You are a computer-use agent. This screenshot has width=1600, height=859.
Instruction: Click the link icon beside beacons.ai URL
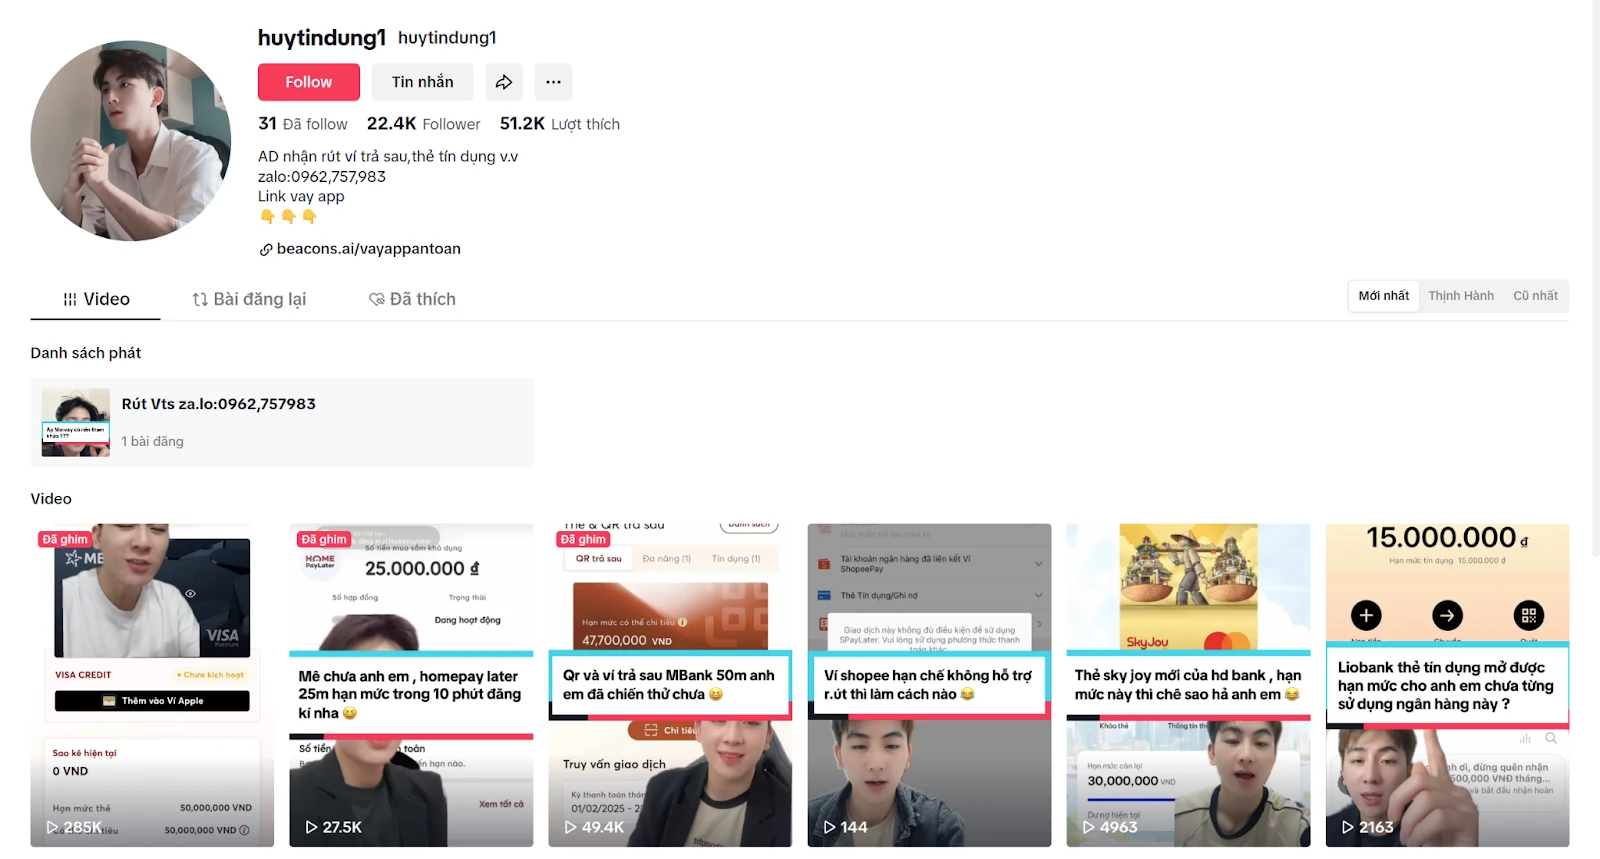(x=266, y=250)
